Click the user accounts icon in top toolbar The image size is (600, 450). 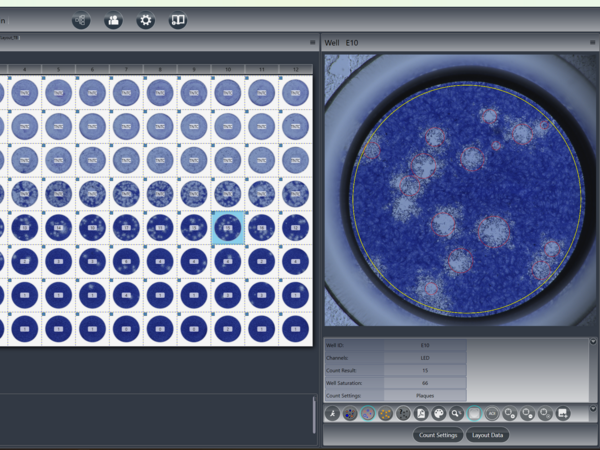[x=113, y=19]
